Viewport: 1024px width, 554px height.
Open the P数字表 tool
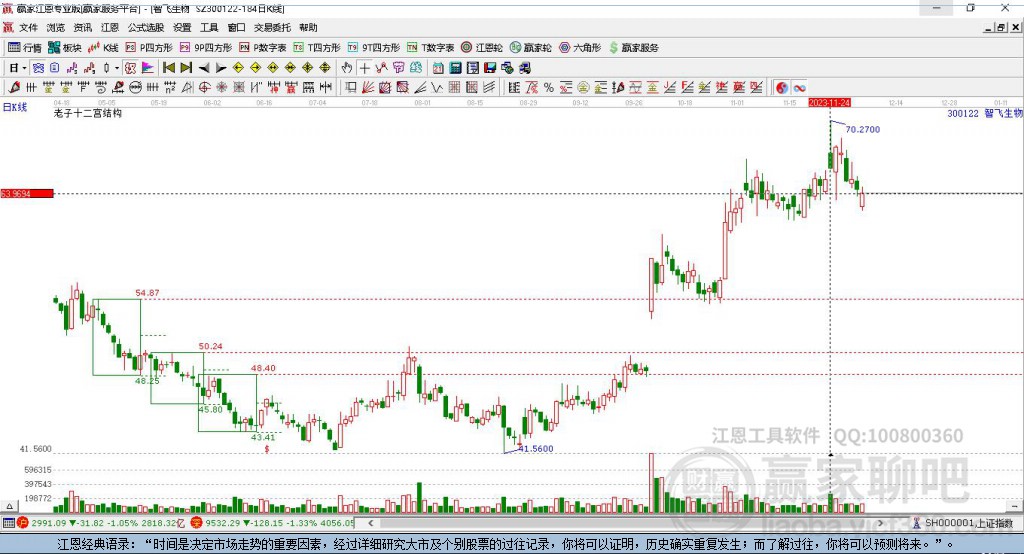263,48
